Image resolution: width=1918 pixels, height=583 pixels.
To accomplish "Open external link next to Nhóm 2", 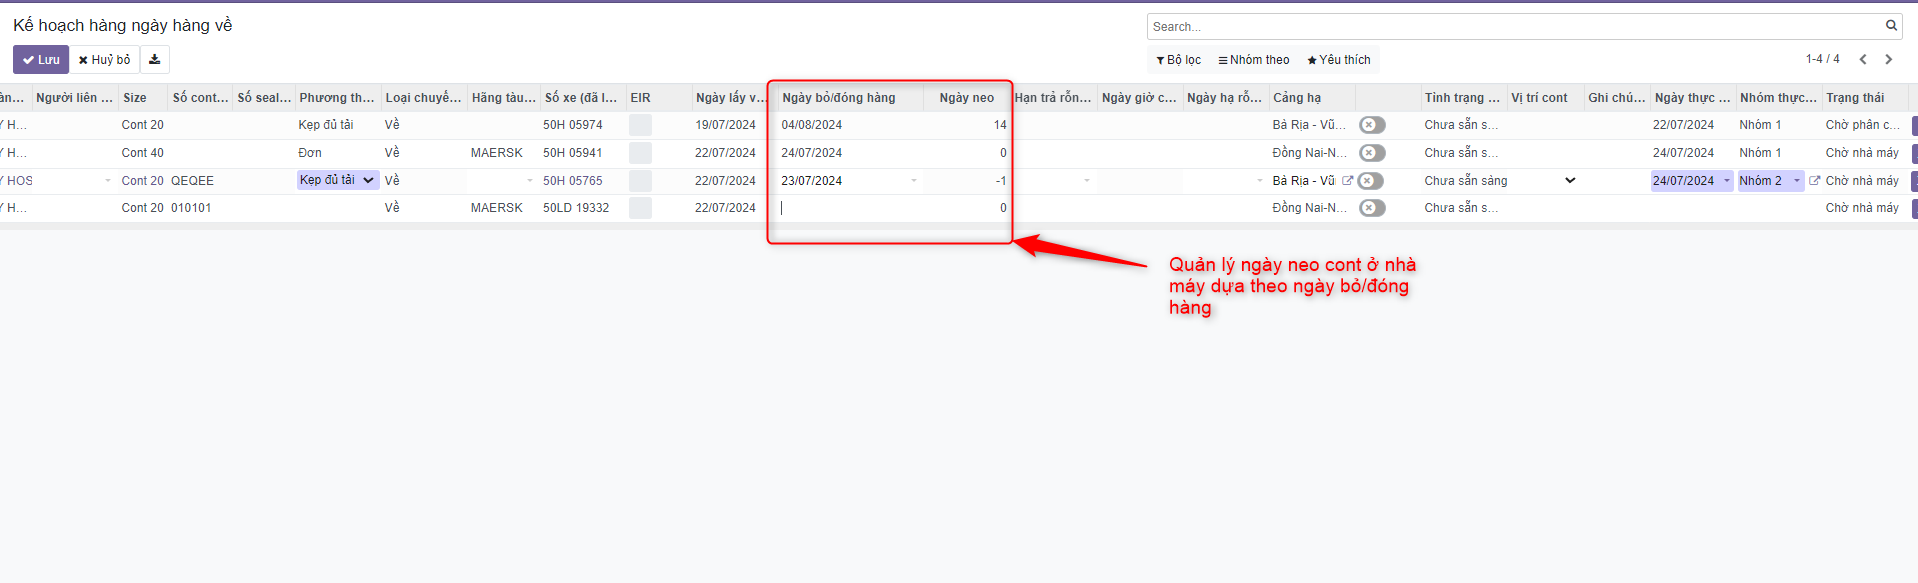I will click(1814, 181).
